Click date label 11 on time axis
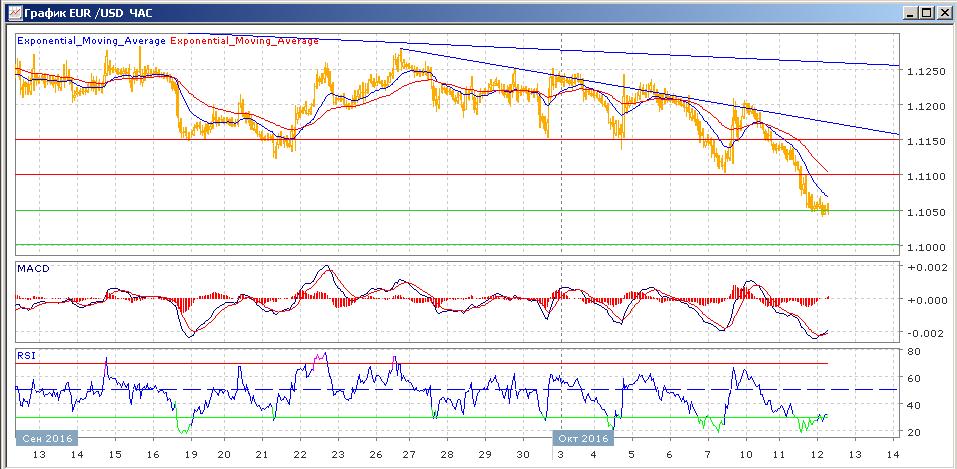The image size is (957, 469). point(778,455)
